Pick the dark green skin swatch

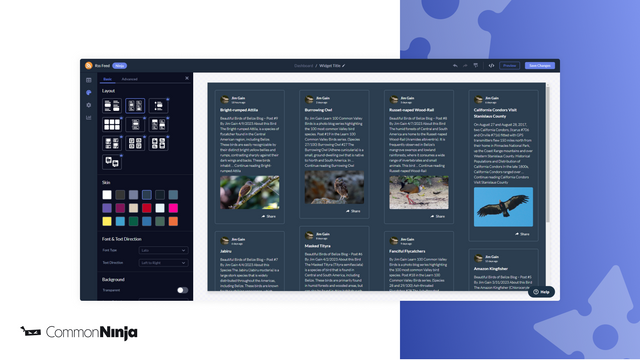(x=133, y=221)
